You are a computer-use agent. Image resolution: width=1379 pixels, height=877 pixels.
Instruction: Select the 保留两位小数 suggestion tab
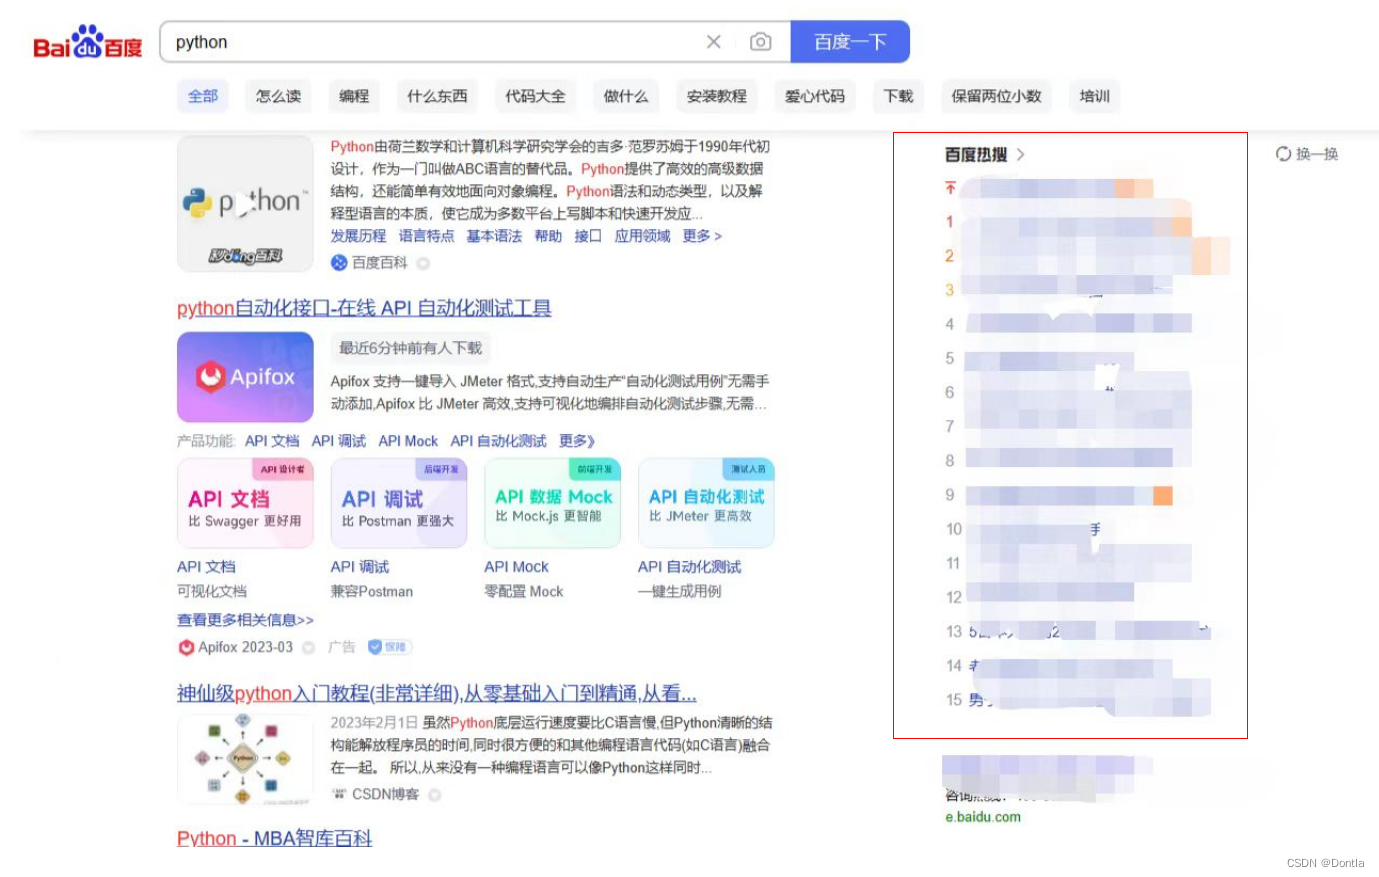click(x=996, y=96)
